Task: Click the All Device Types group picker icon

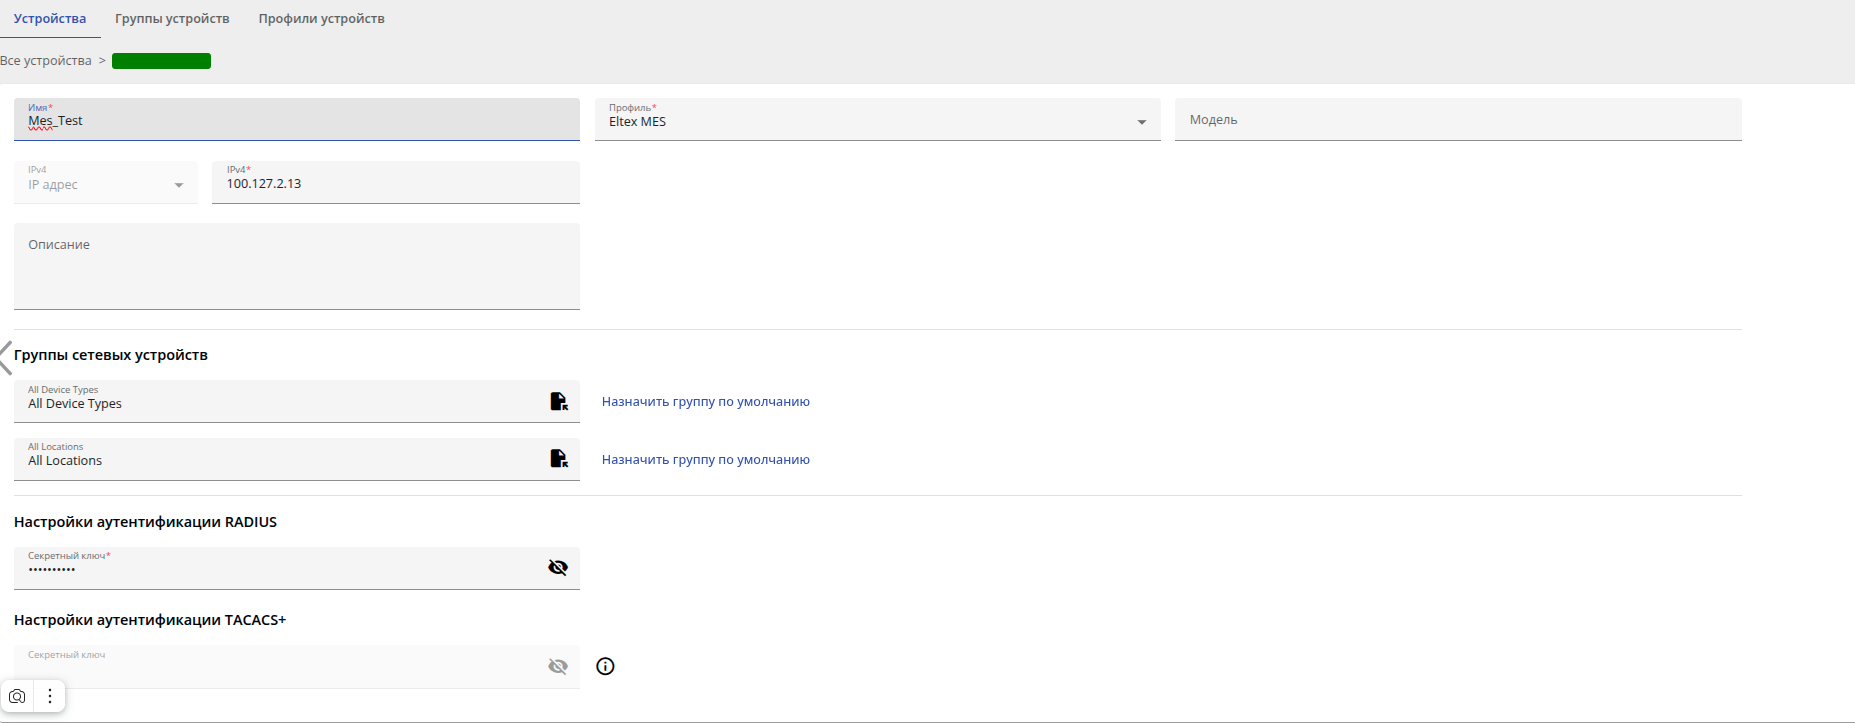Action: point(559,401)
